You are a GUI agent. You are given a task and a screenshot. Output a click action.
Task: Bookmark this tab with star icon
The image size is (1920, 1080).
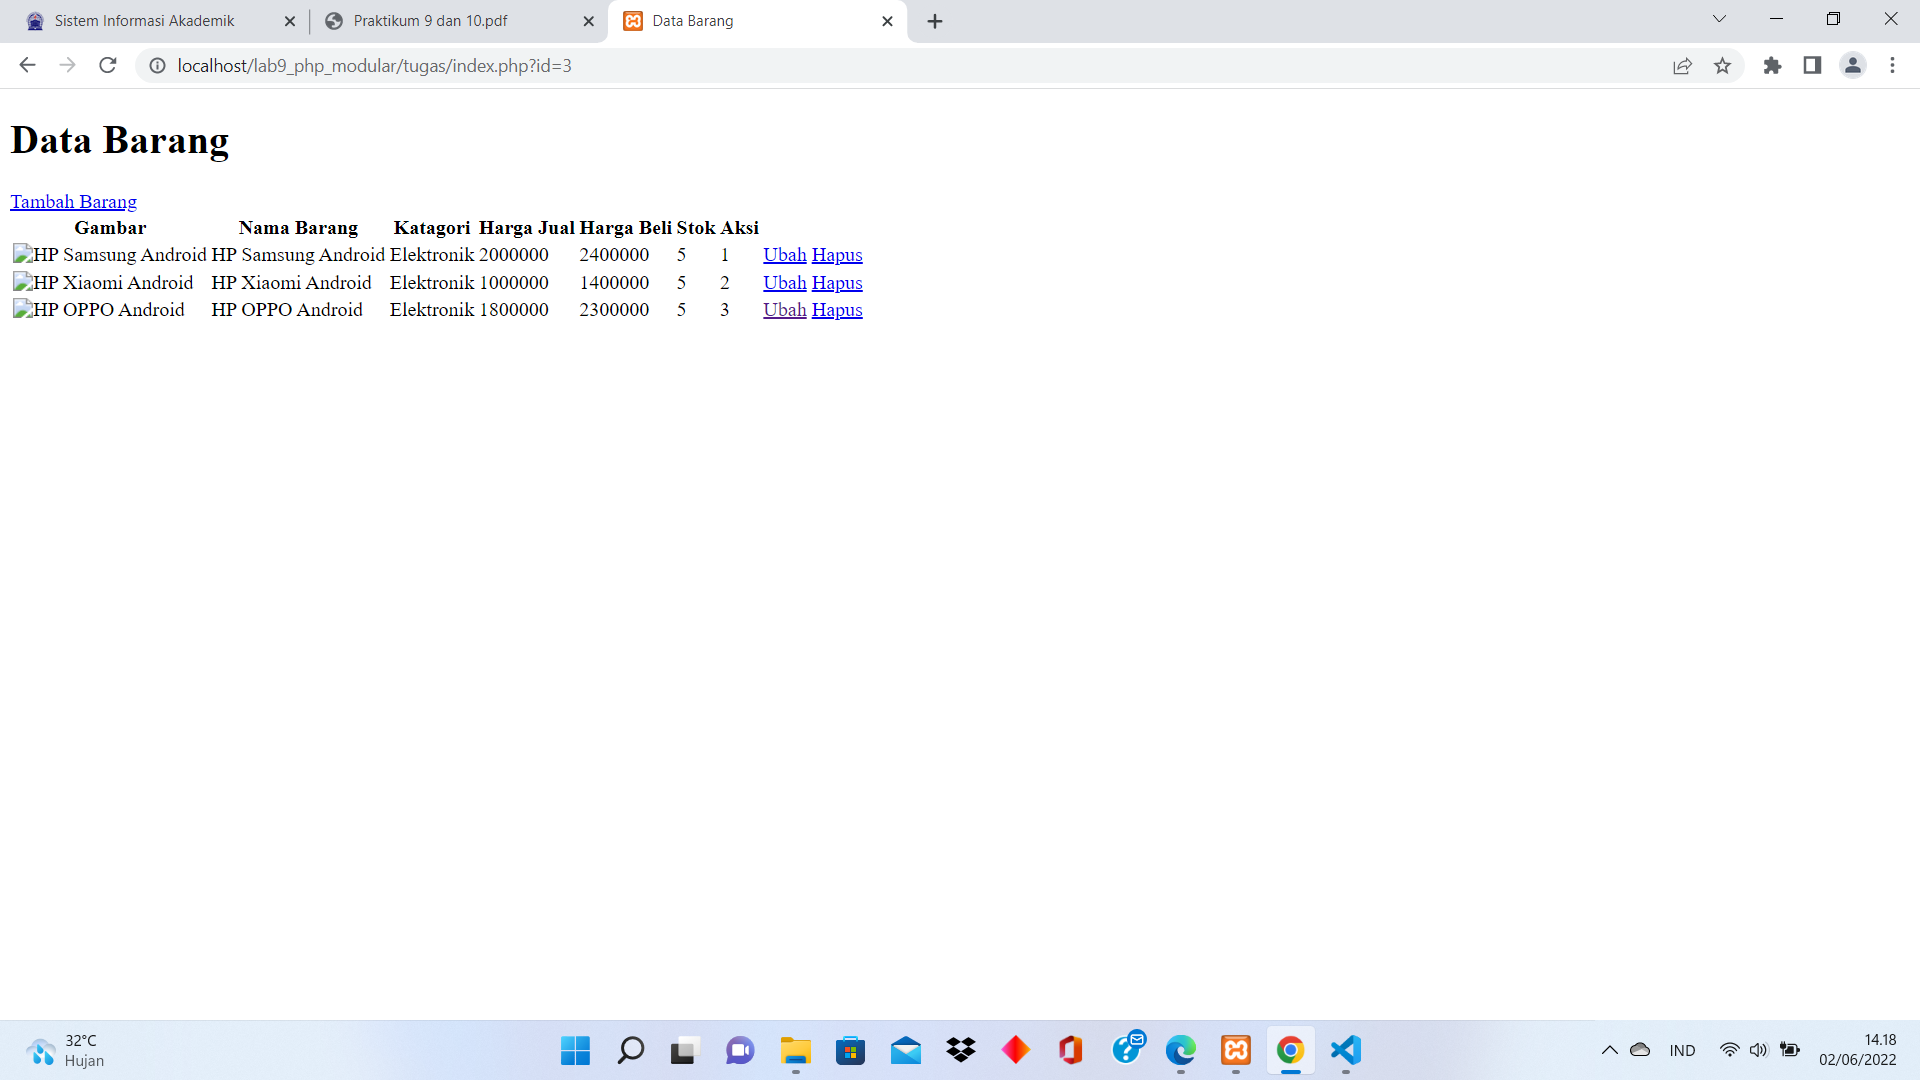(1722, 65)
